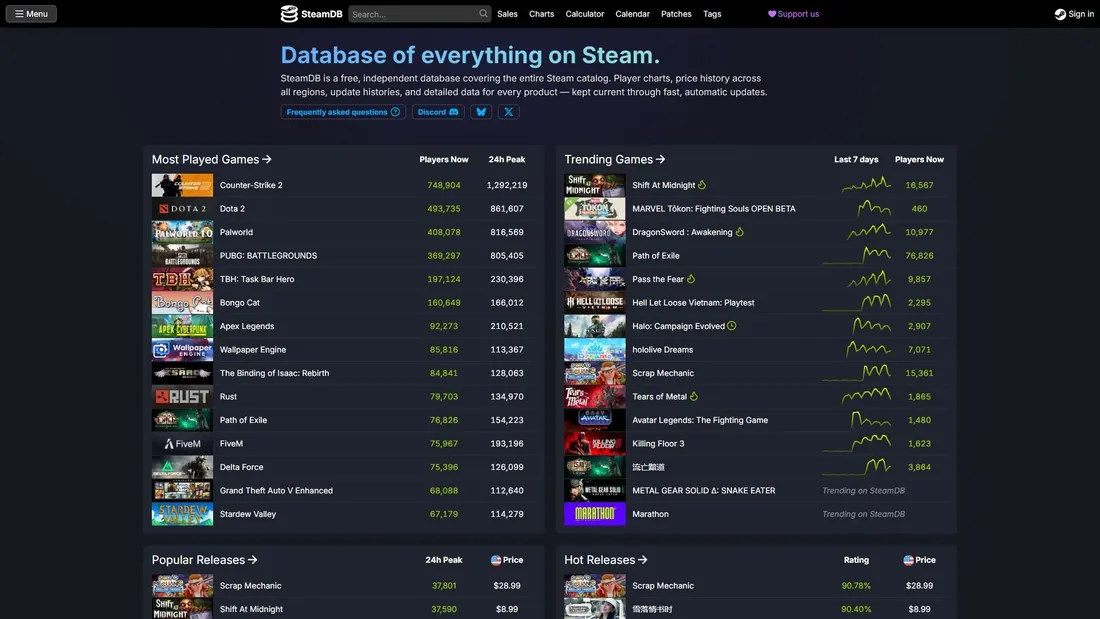Image resolution: width=1100 pixels, height=619 pixels.
Task: Open Apex Legends game link
Action: pos(247,326)
